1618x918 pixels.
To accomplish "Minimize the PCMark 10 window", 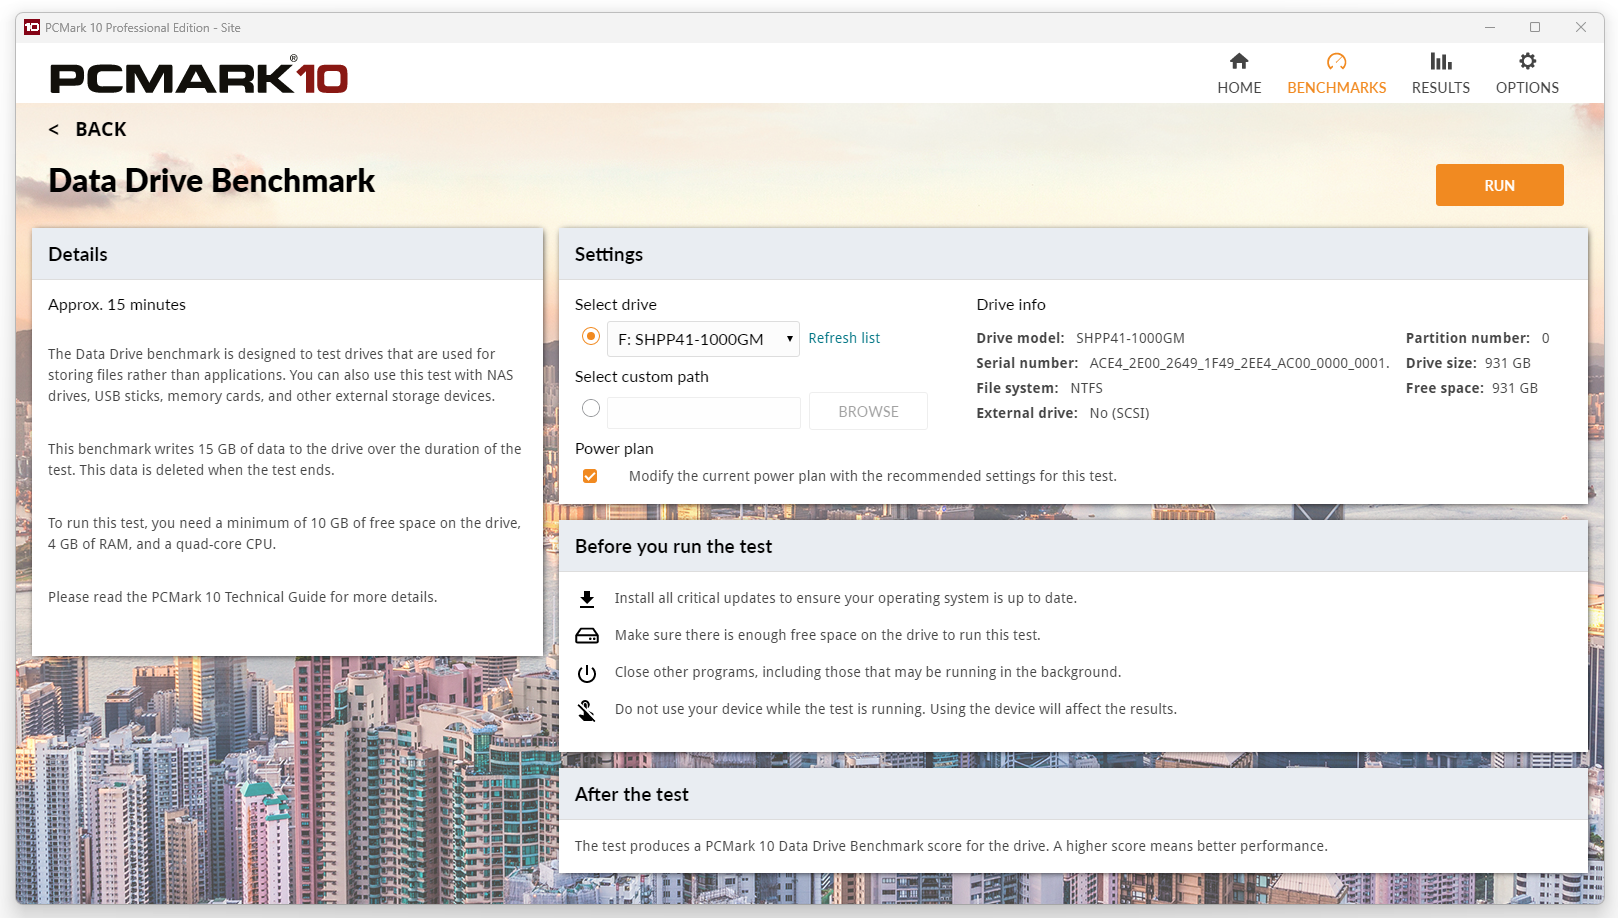I will 1489,27.
